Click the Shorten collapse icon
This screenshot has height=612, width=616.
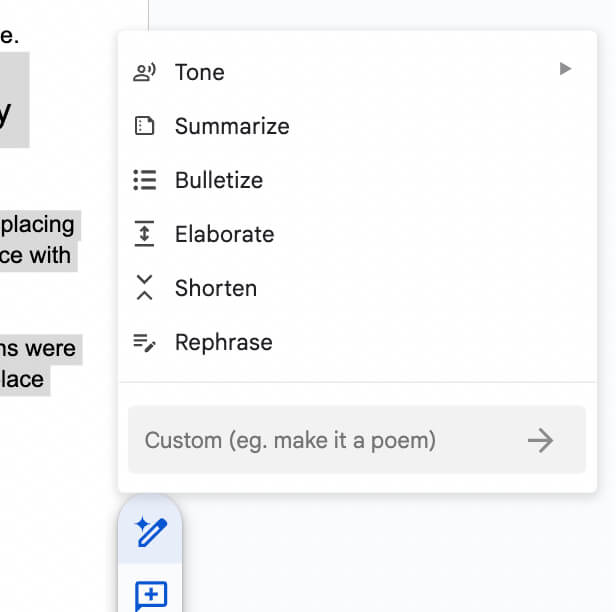click(x=145, y=288)
